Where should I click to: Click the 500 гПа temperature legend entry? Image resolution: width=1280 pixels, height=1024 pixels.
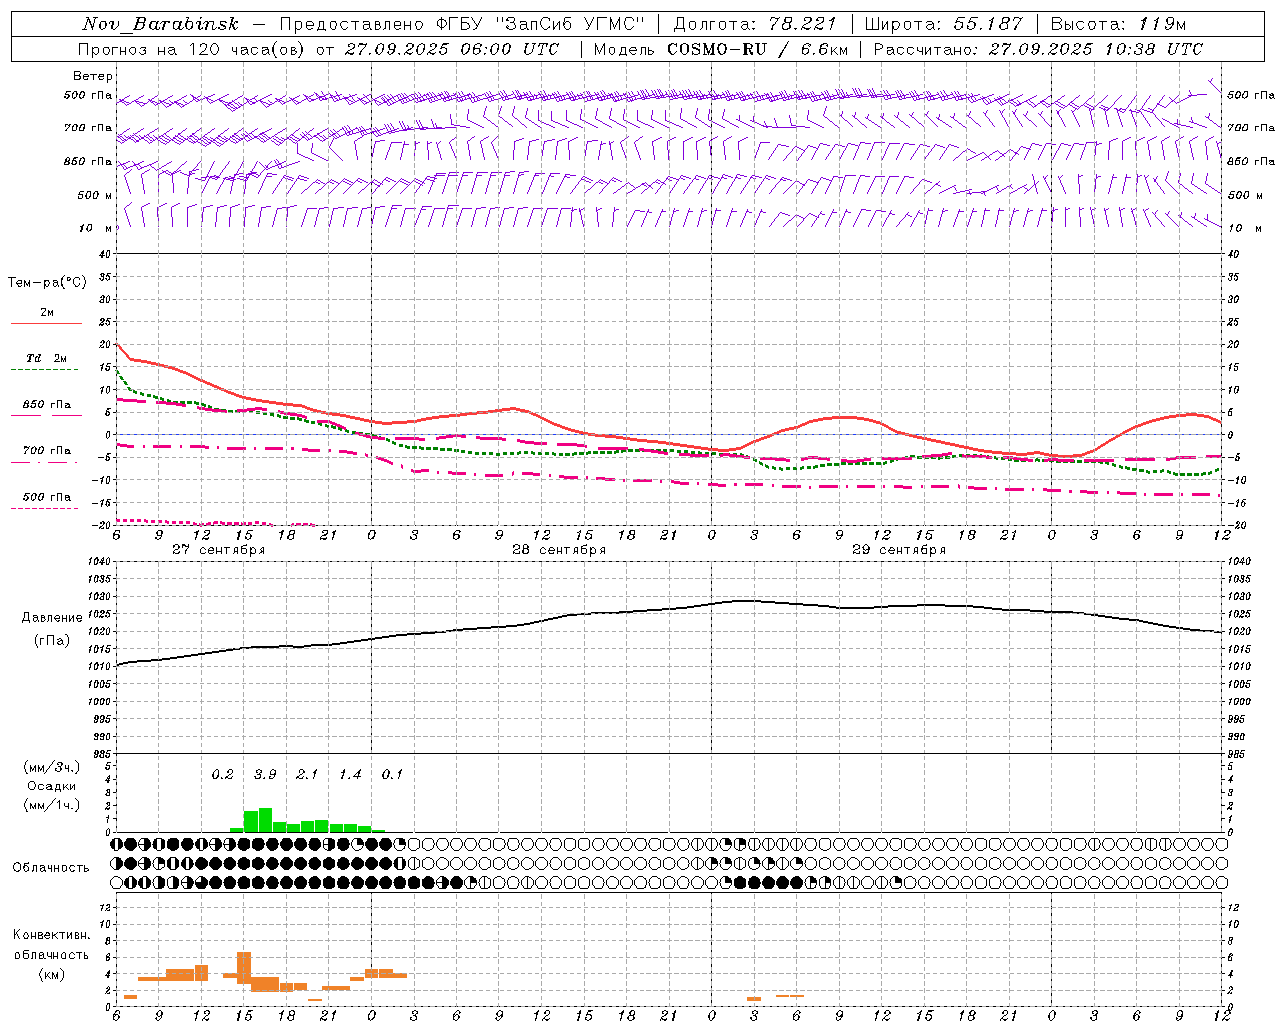pos(47,497)
